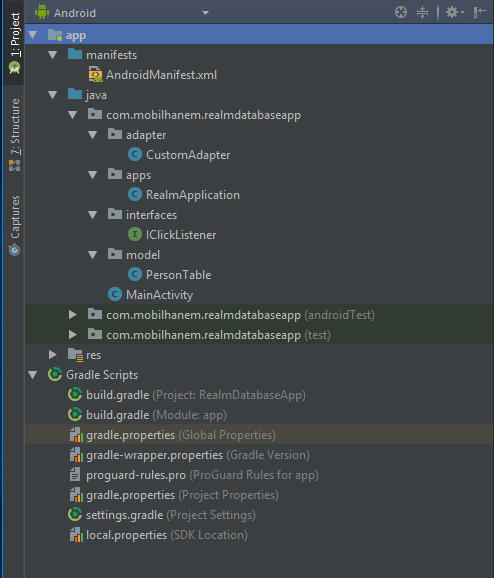
Task: Click the collapse all icon in toolbar
Action: [x=422, y=12]
